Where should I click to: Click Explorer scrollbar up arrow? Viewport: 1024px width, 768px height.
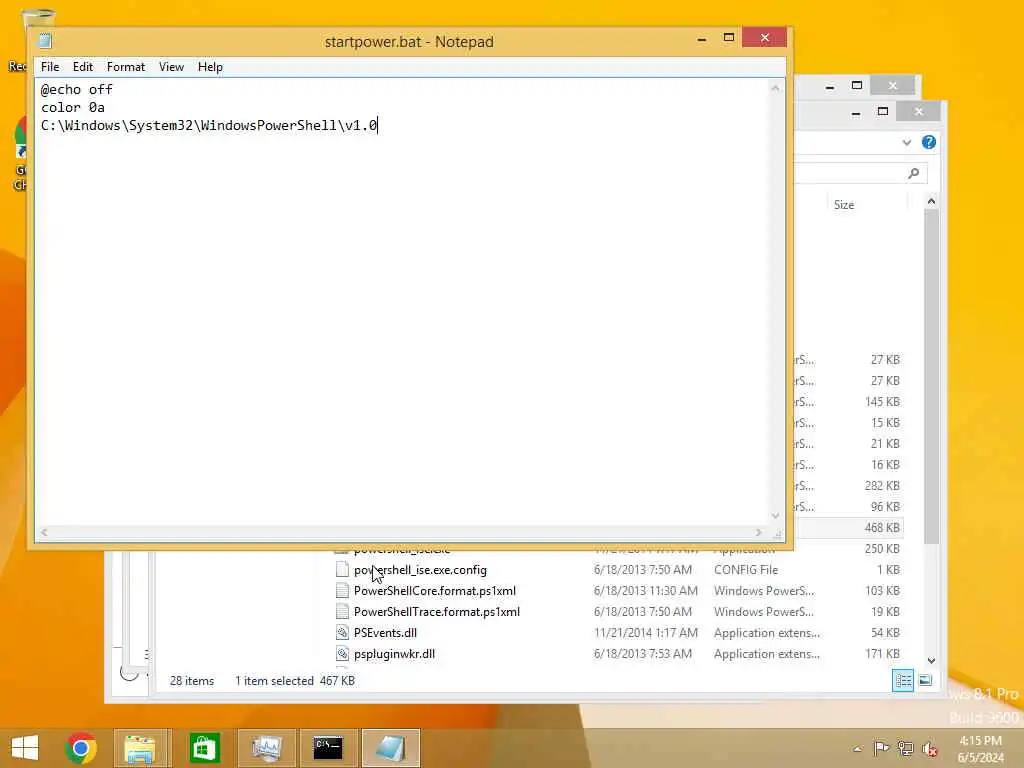coord(931,202)
